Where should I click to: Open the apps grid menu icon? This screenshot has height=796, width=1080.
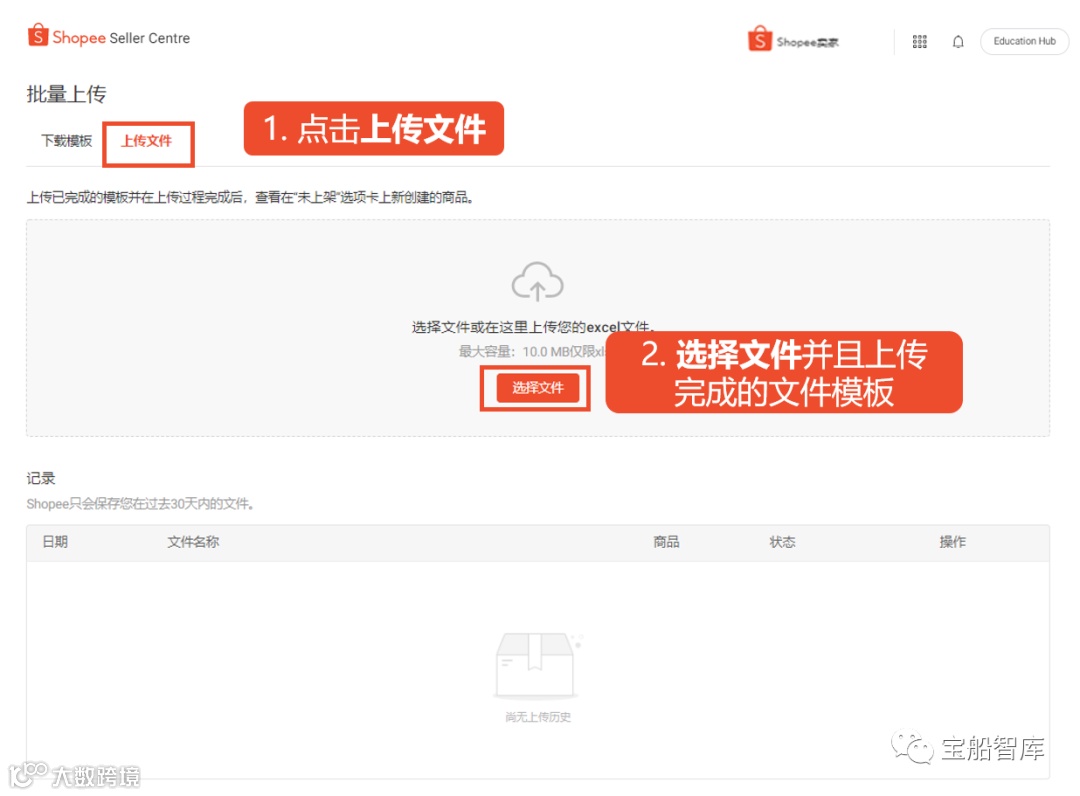(x=920, y=42)
